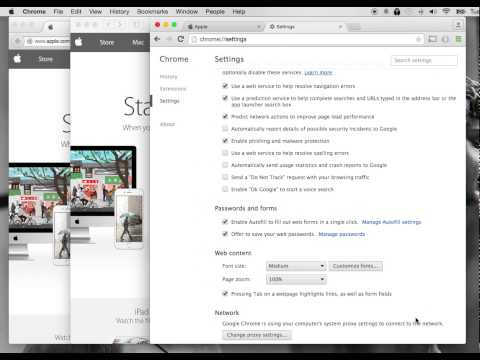Click the Search settings field
This screenshot has width=480, height=360.
[x=424, y=60]
